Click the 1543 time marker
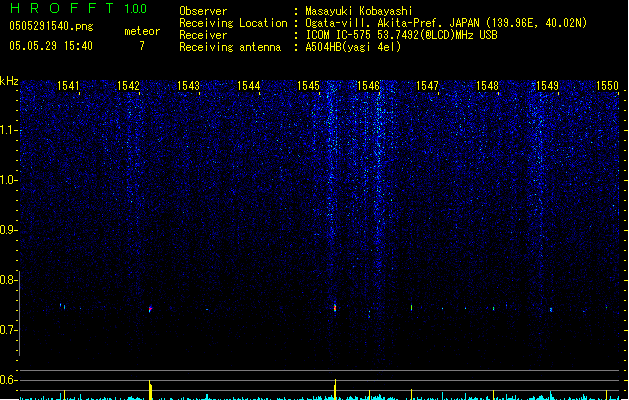Viewport: 629px width, 400px height. (x=189, y=86)
